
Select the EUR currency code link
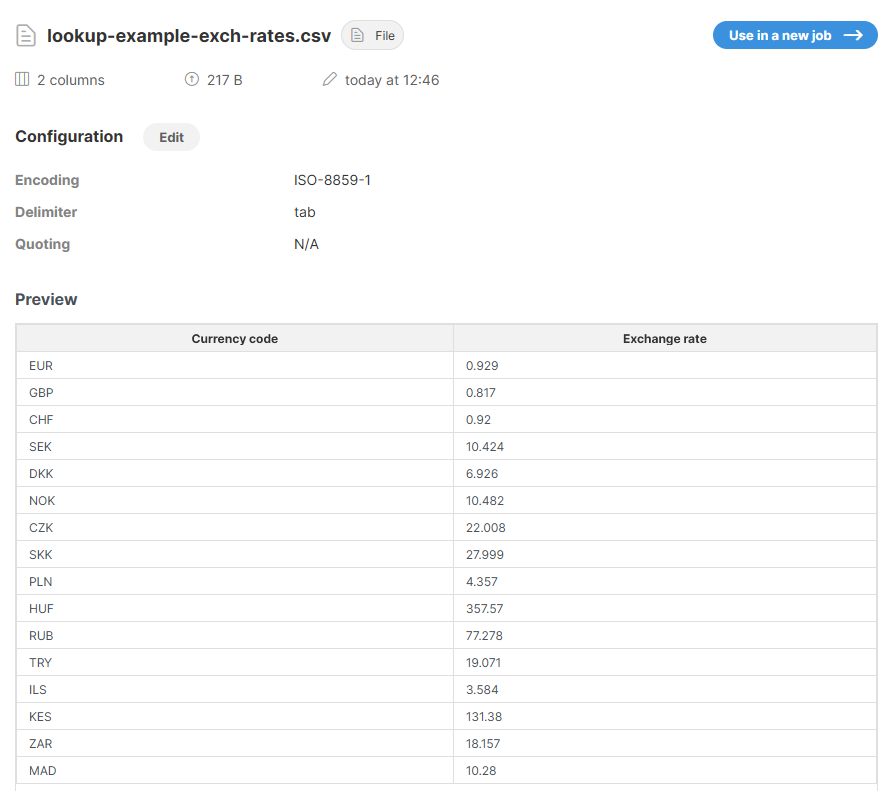pos(40,365)
